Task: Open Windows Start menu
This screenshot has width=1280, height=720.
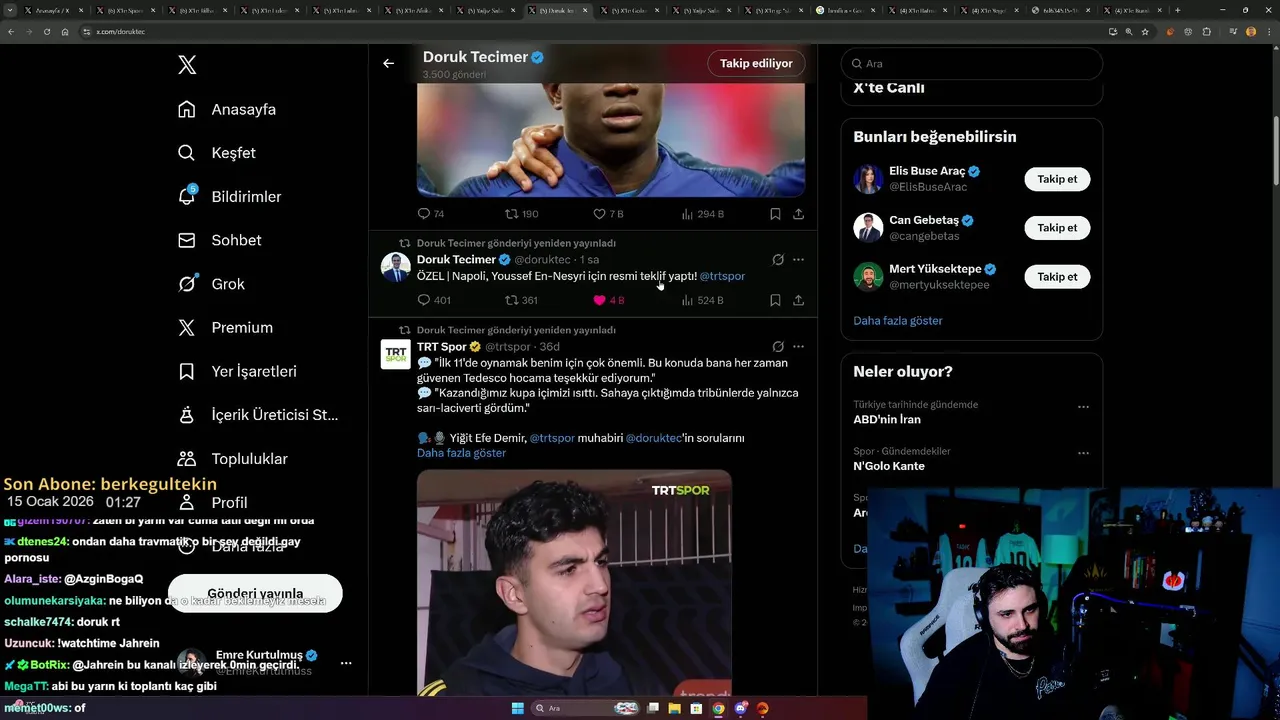Action: [518, 708]
